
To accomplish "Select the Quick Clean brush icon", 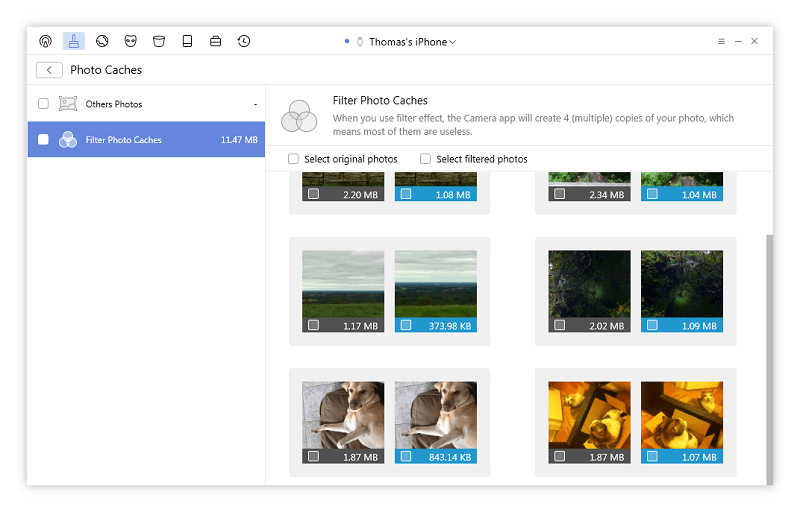I will [x=73, y=41].
